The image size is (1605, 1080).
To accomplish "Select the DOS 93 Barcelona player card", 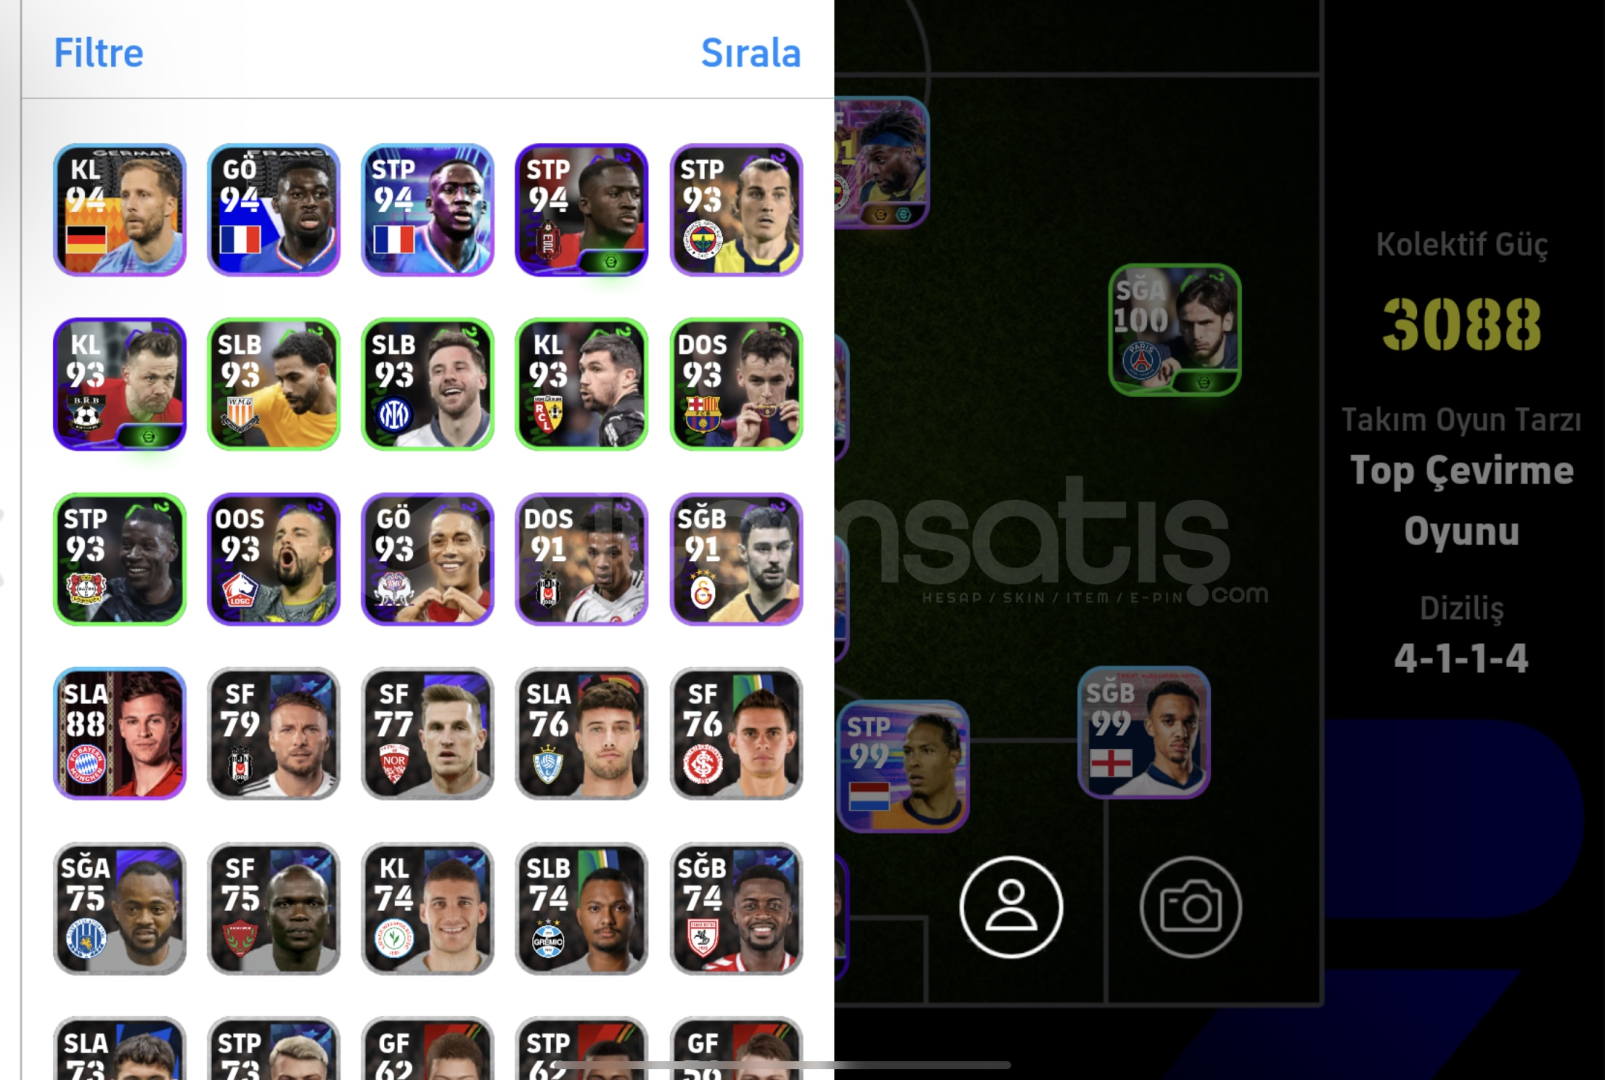I will (x=736, y=384).
